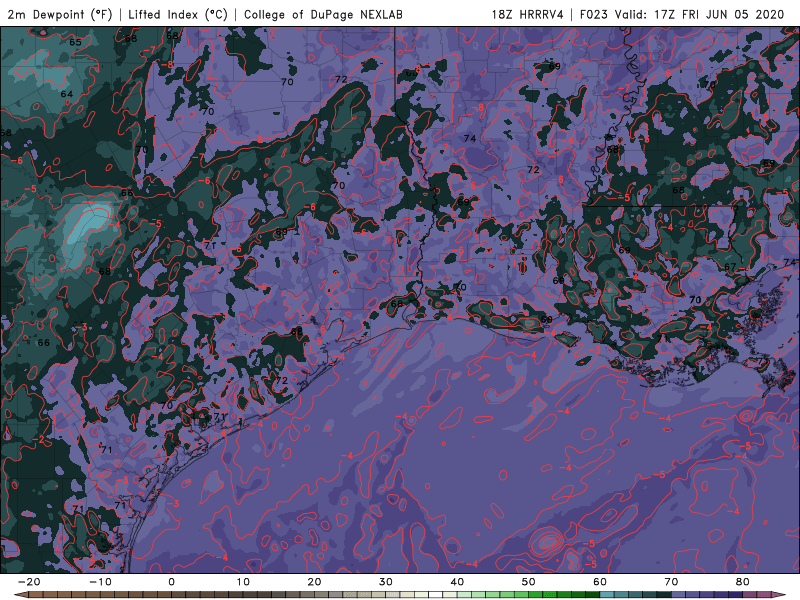
Task: Click the '-10' colorbar scale label
Action: coord(100,582)
